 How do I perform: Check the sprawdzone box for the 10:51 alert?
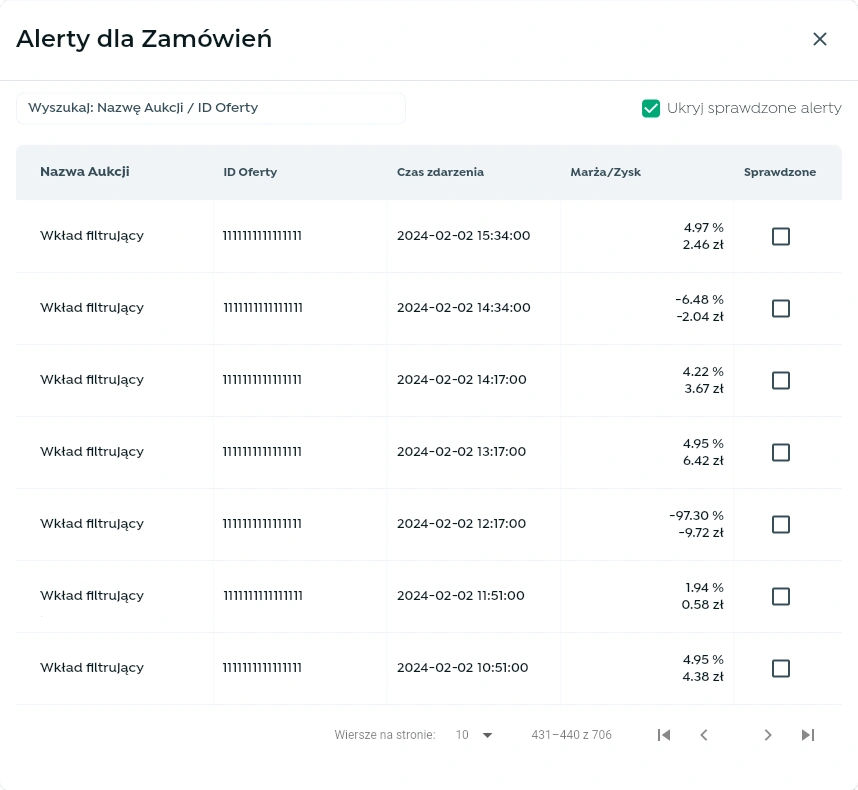coord(781,668)
